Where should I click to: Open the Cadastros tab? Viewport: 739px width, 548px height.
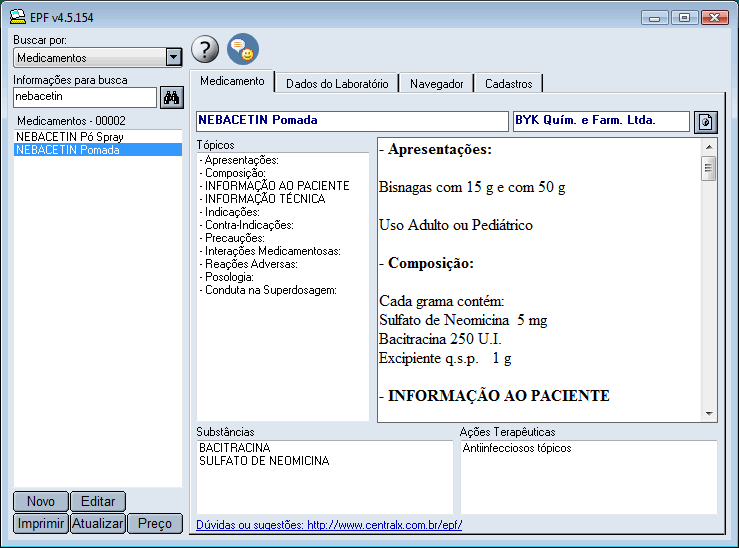coord(509,84)
